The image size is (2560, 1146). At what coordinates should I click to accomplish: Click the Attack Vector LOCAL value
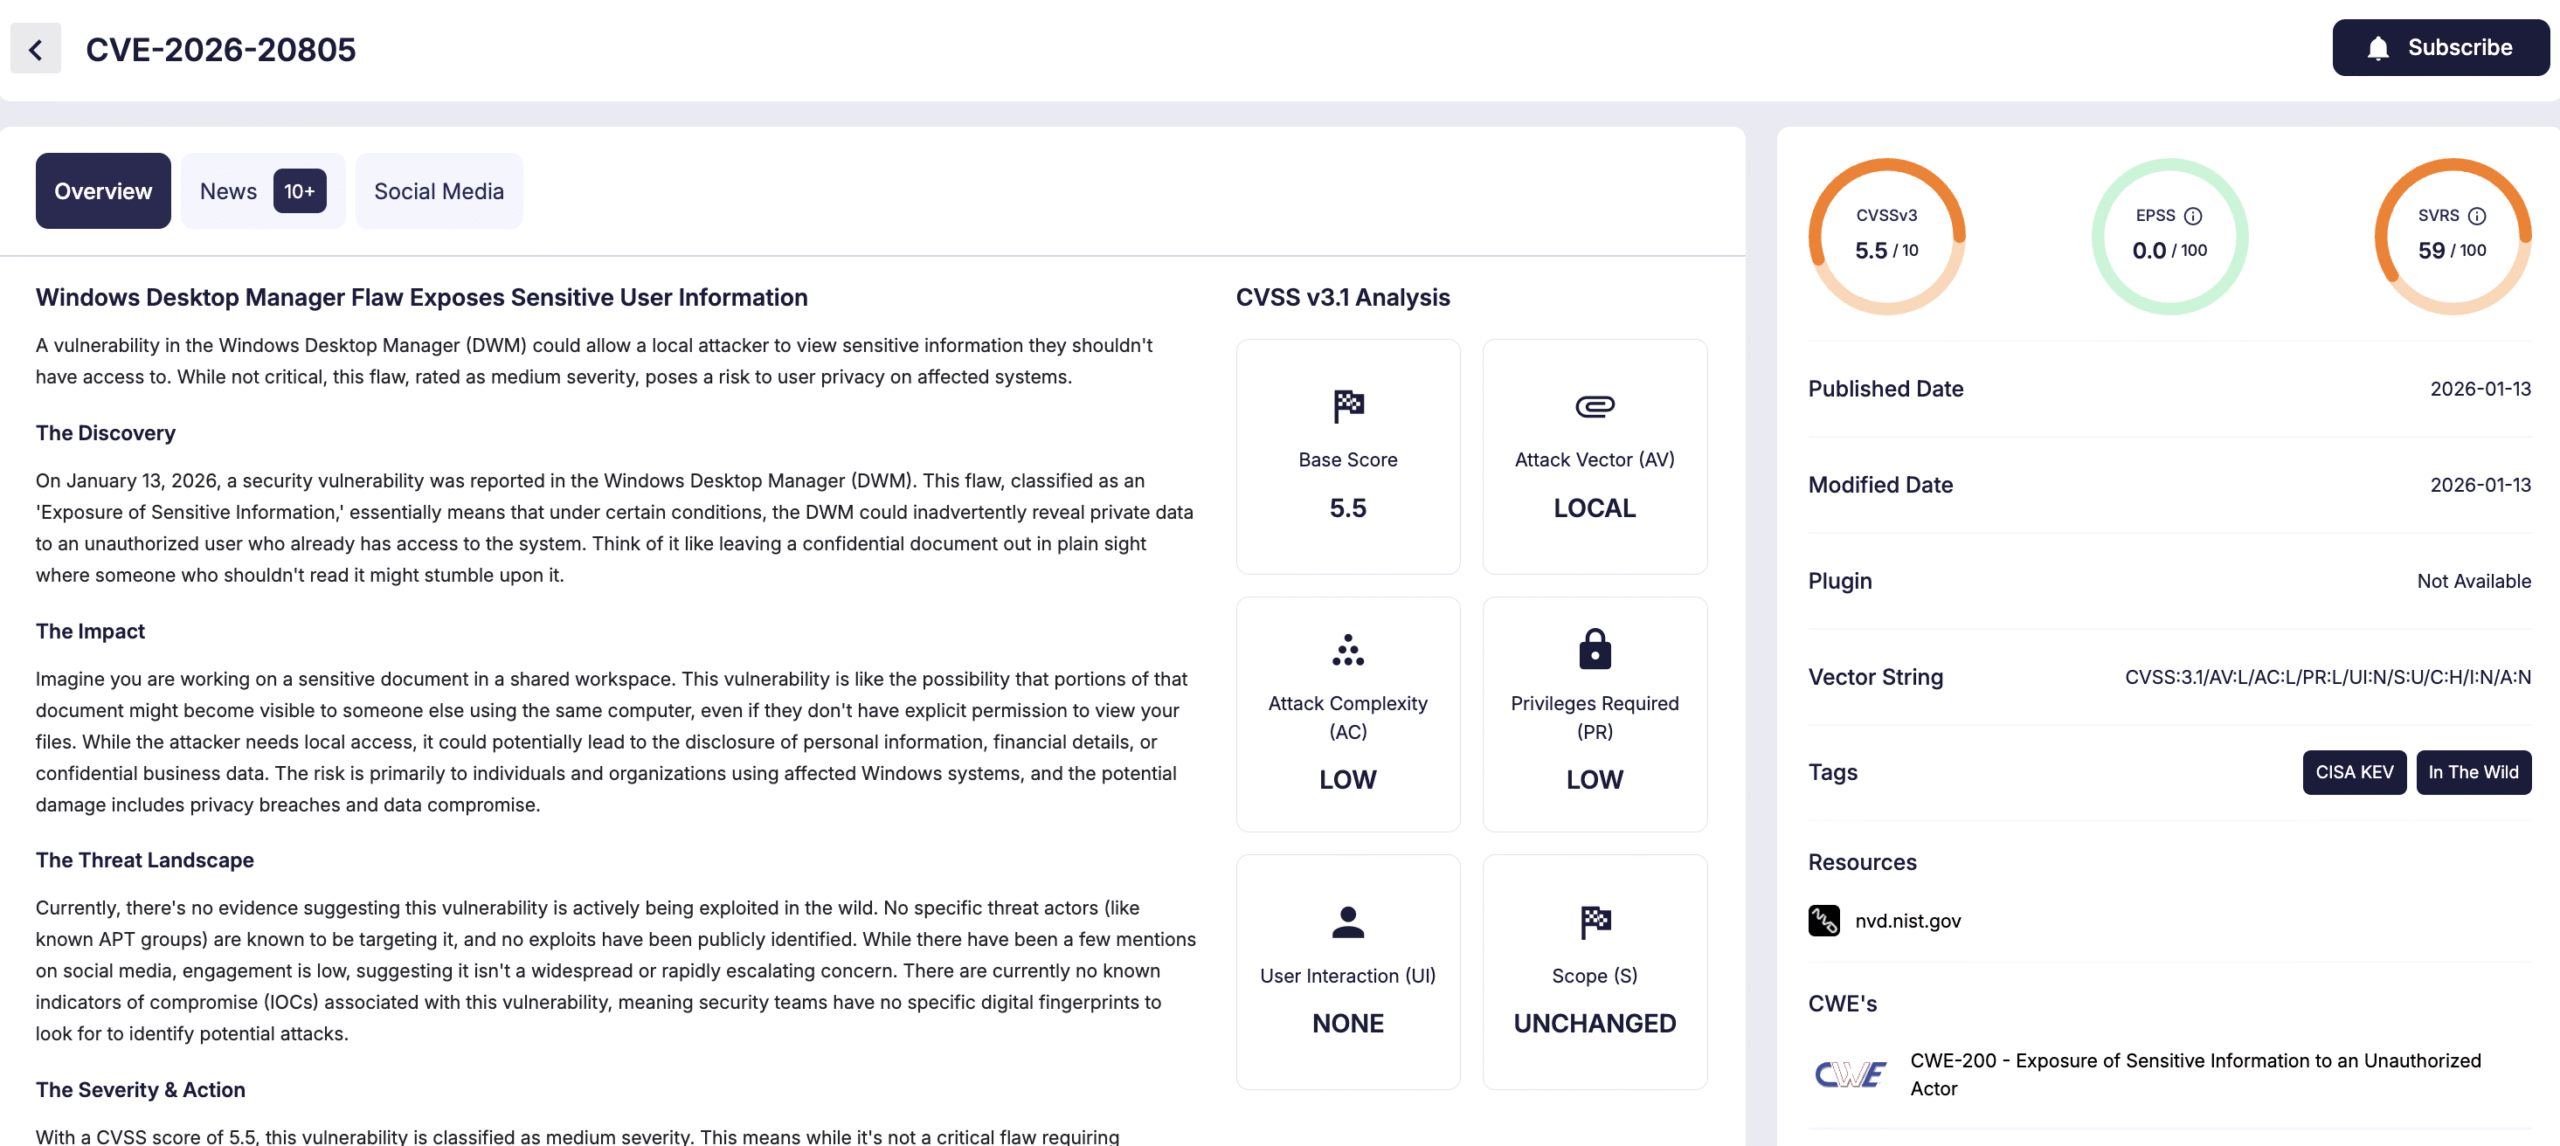point(1595,508)
